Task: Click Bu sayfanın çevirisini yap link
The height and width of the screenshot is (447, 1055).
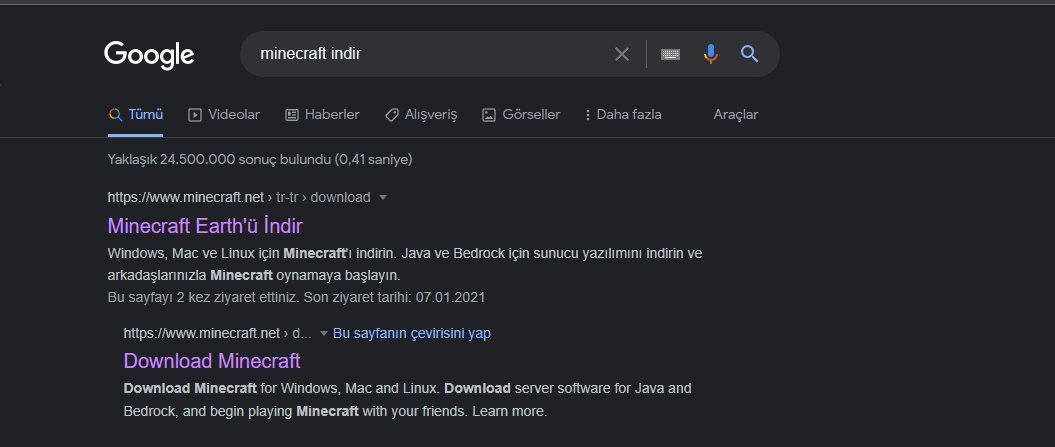Action: click(412, 333)
